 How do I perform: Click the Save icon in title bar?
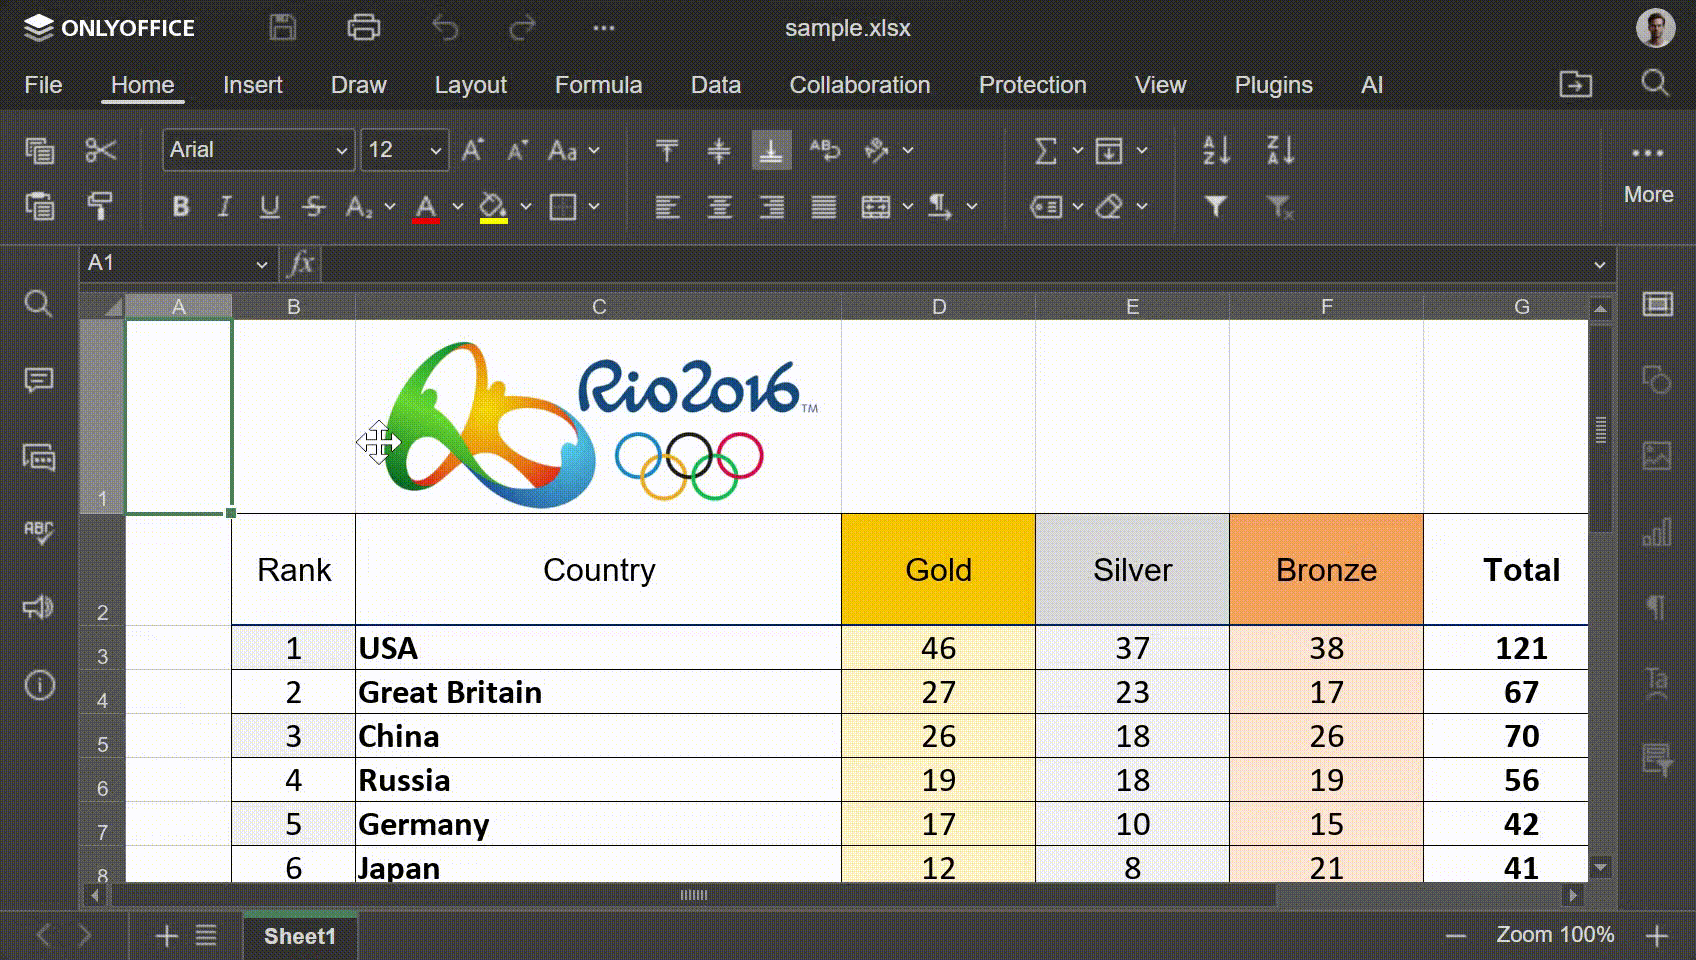coord(283,28)
